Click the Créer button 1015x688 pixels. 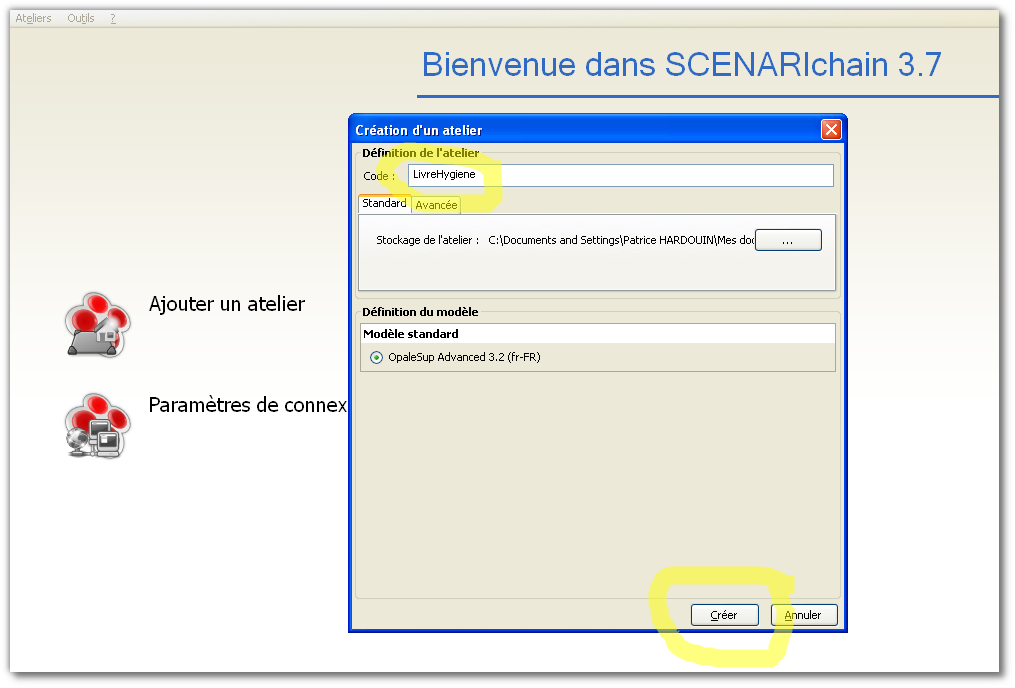(724, 615)
